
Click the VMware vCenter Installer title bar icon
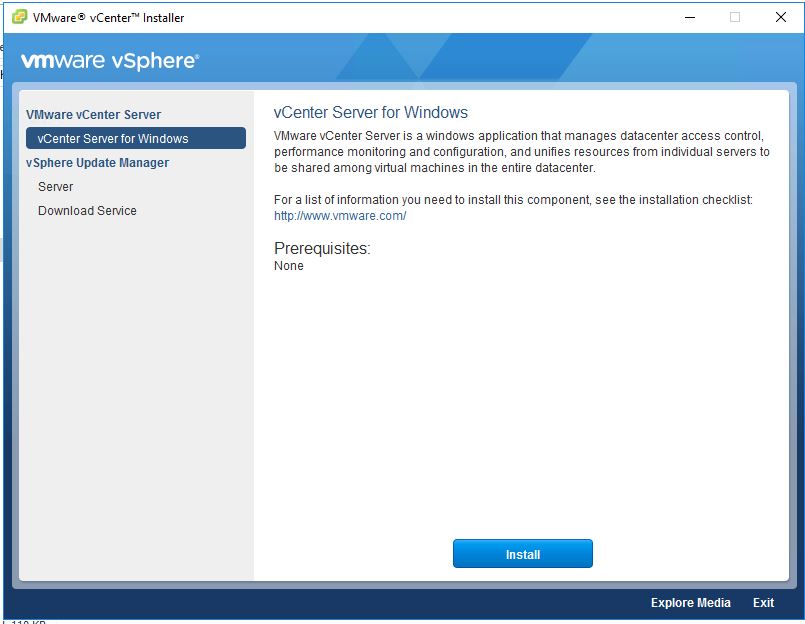coord(19,17)
